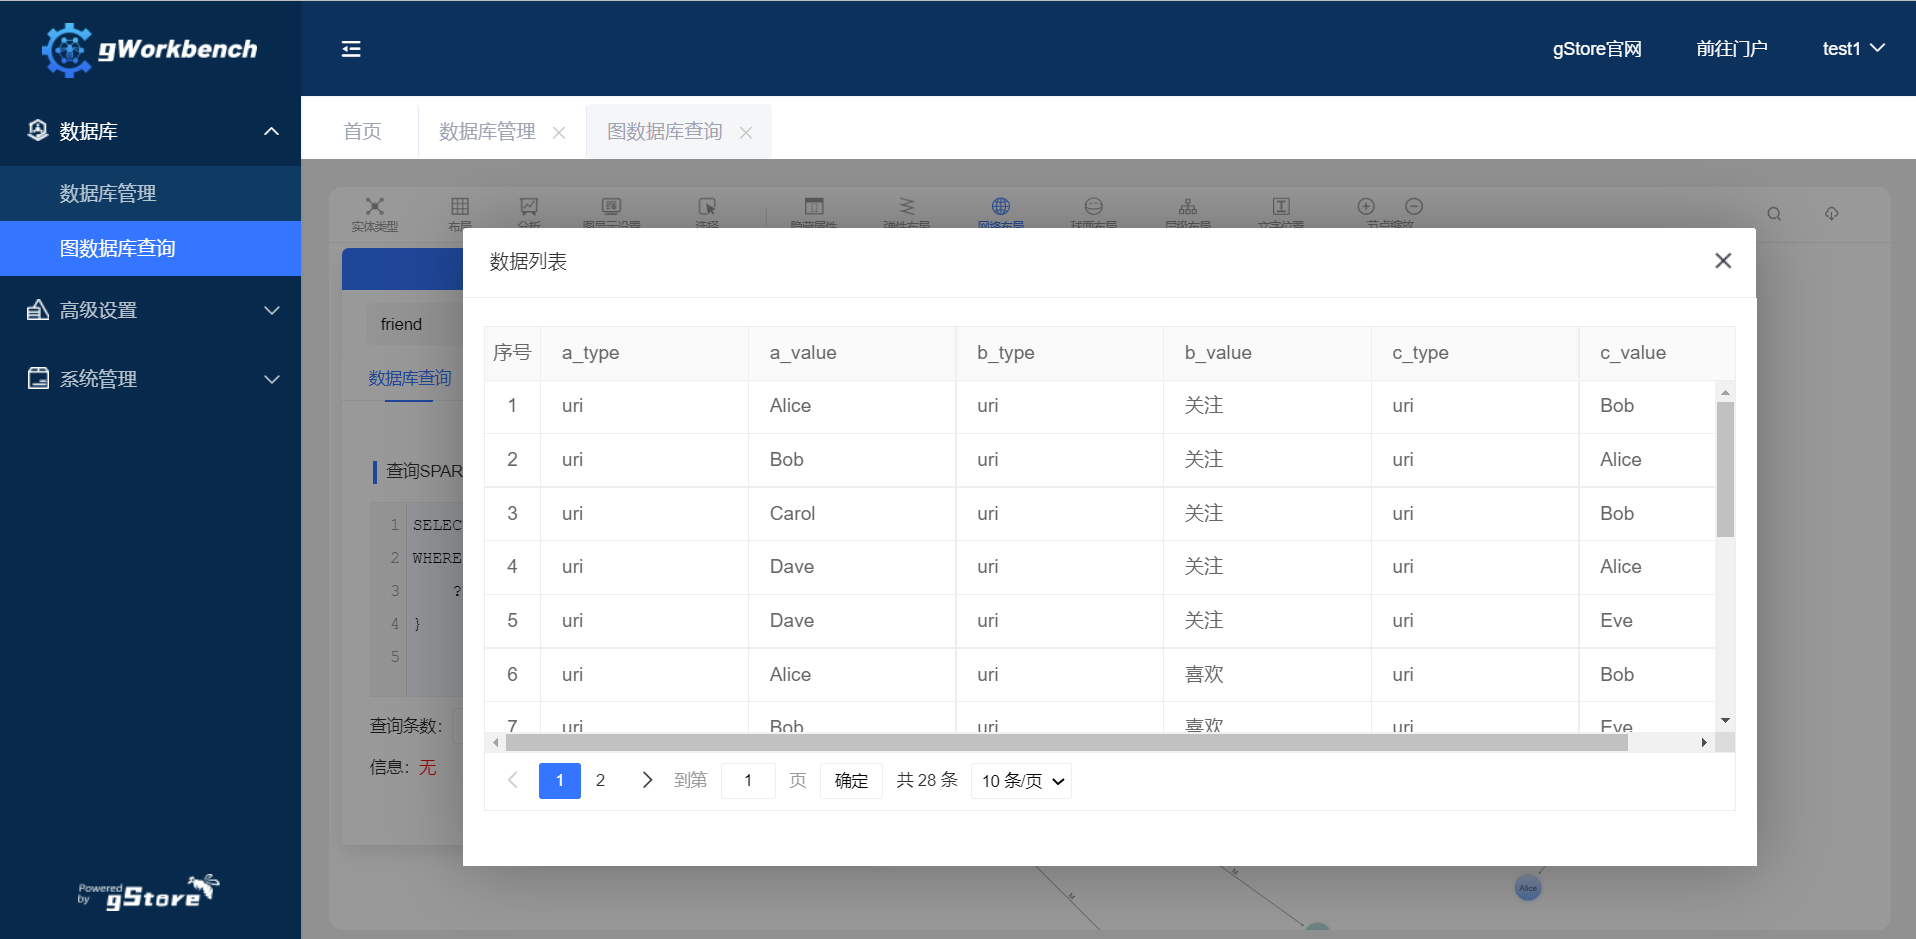Viewport: 1916px width, 939px height.
Task: Click the 确定 button to jump to page
Action: 851,781
